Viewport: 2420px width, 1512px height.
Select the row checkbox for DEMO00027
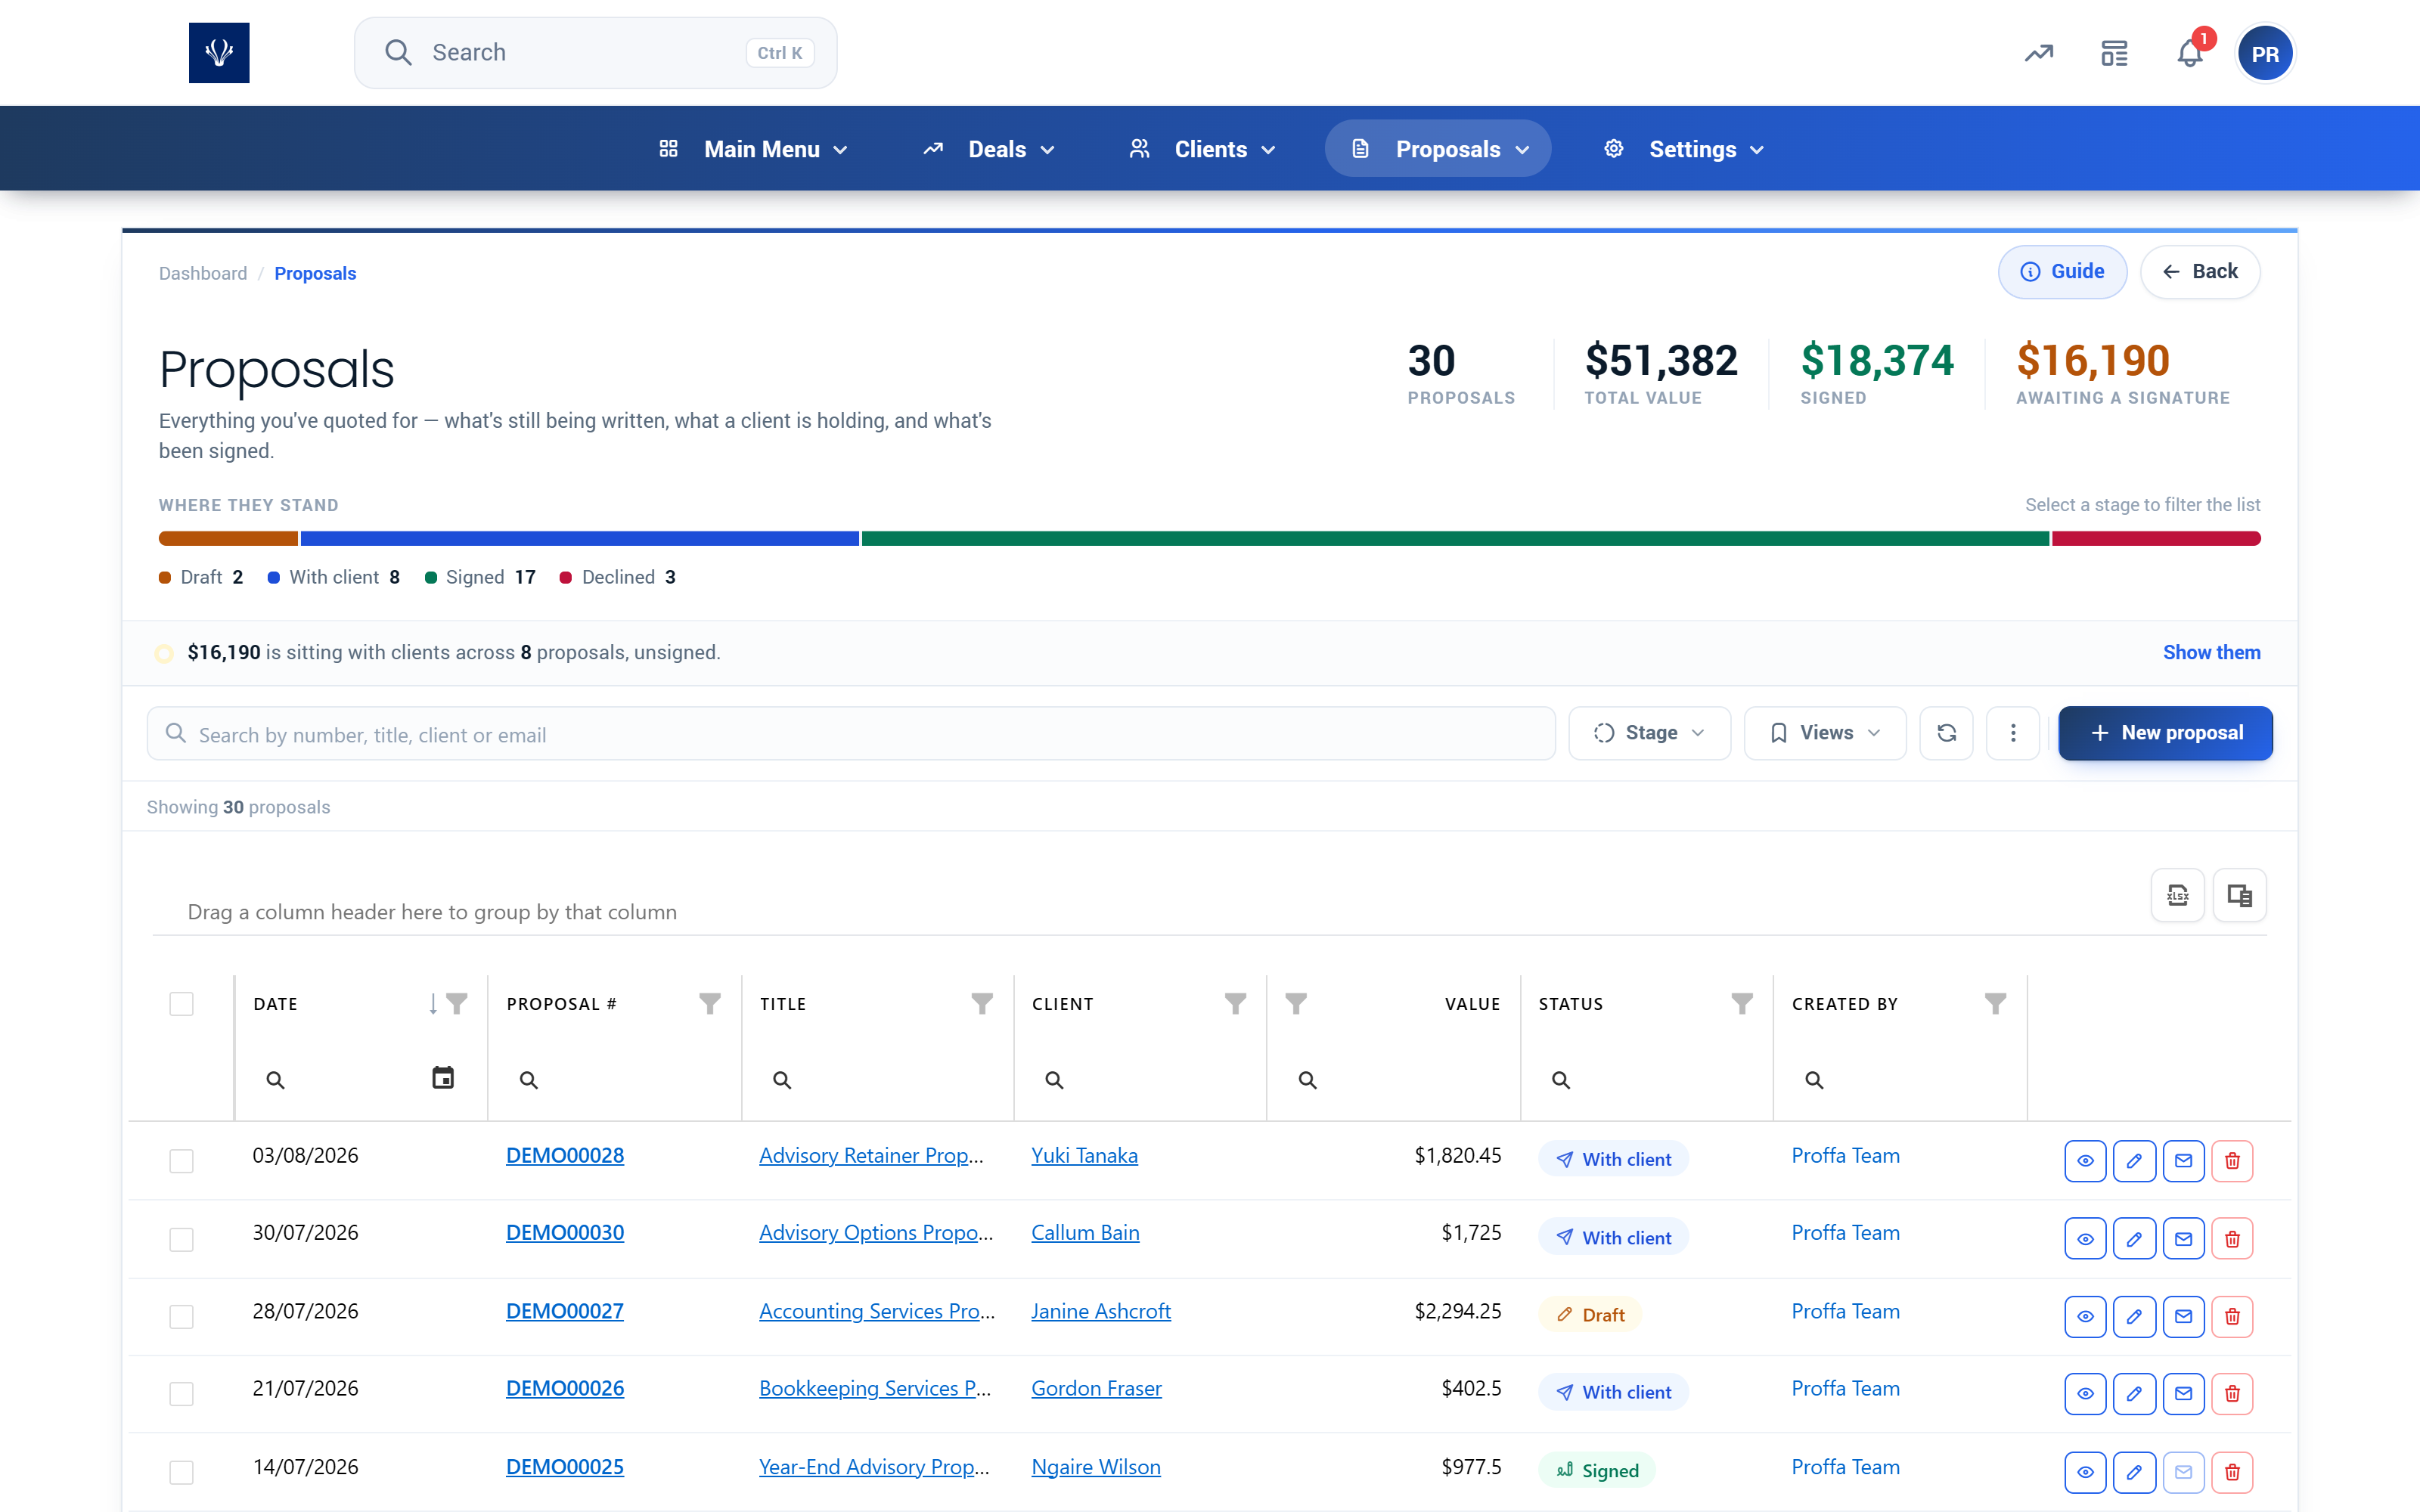181,1317
